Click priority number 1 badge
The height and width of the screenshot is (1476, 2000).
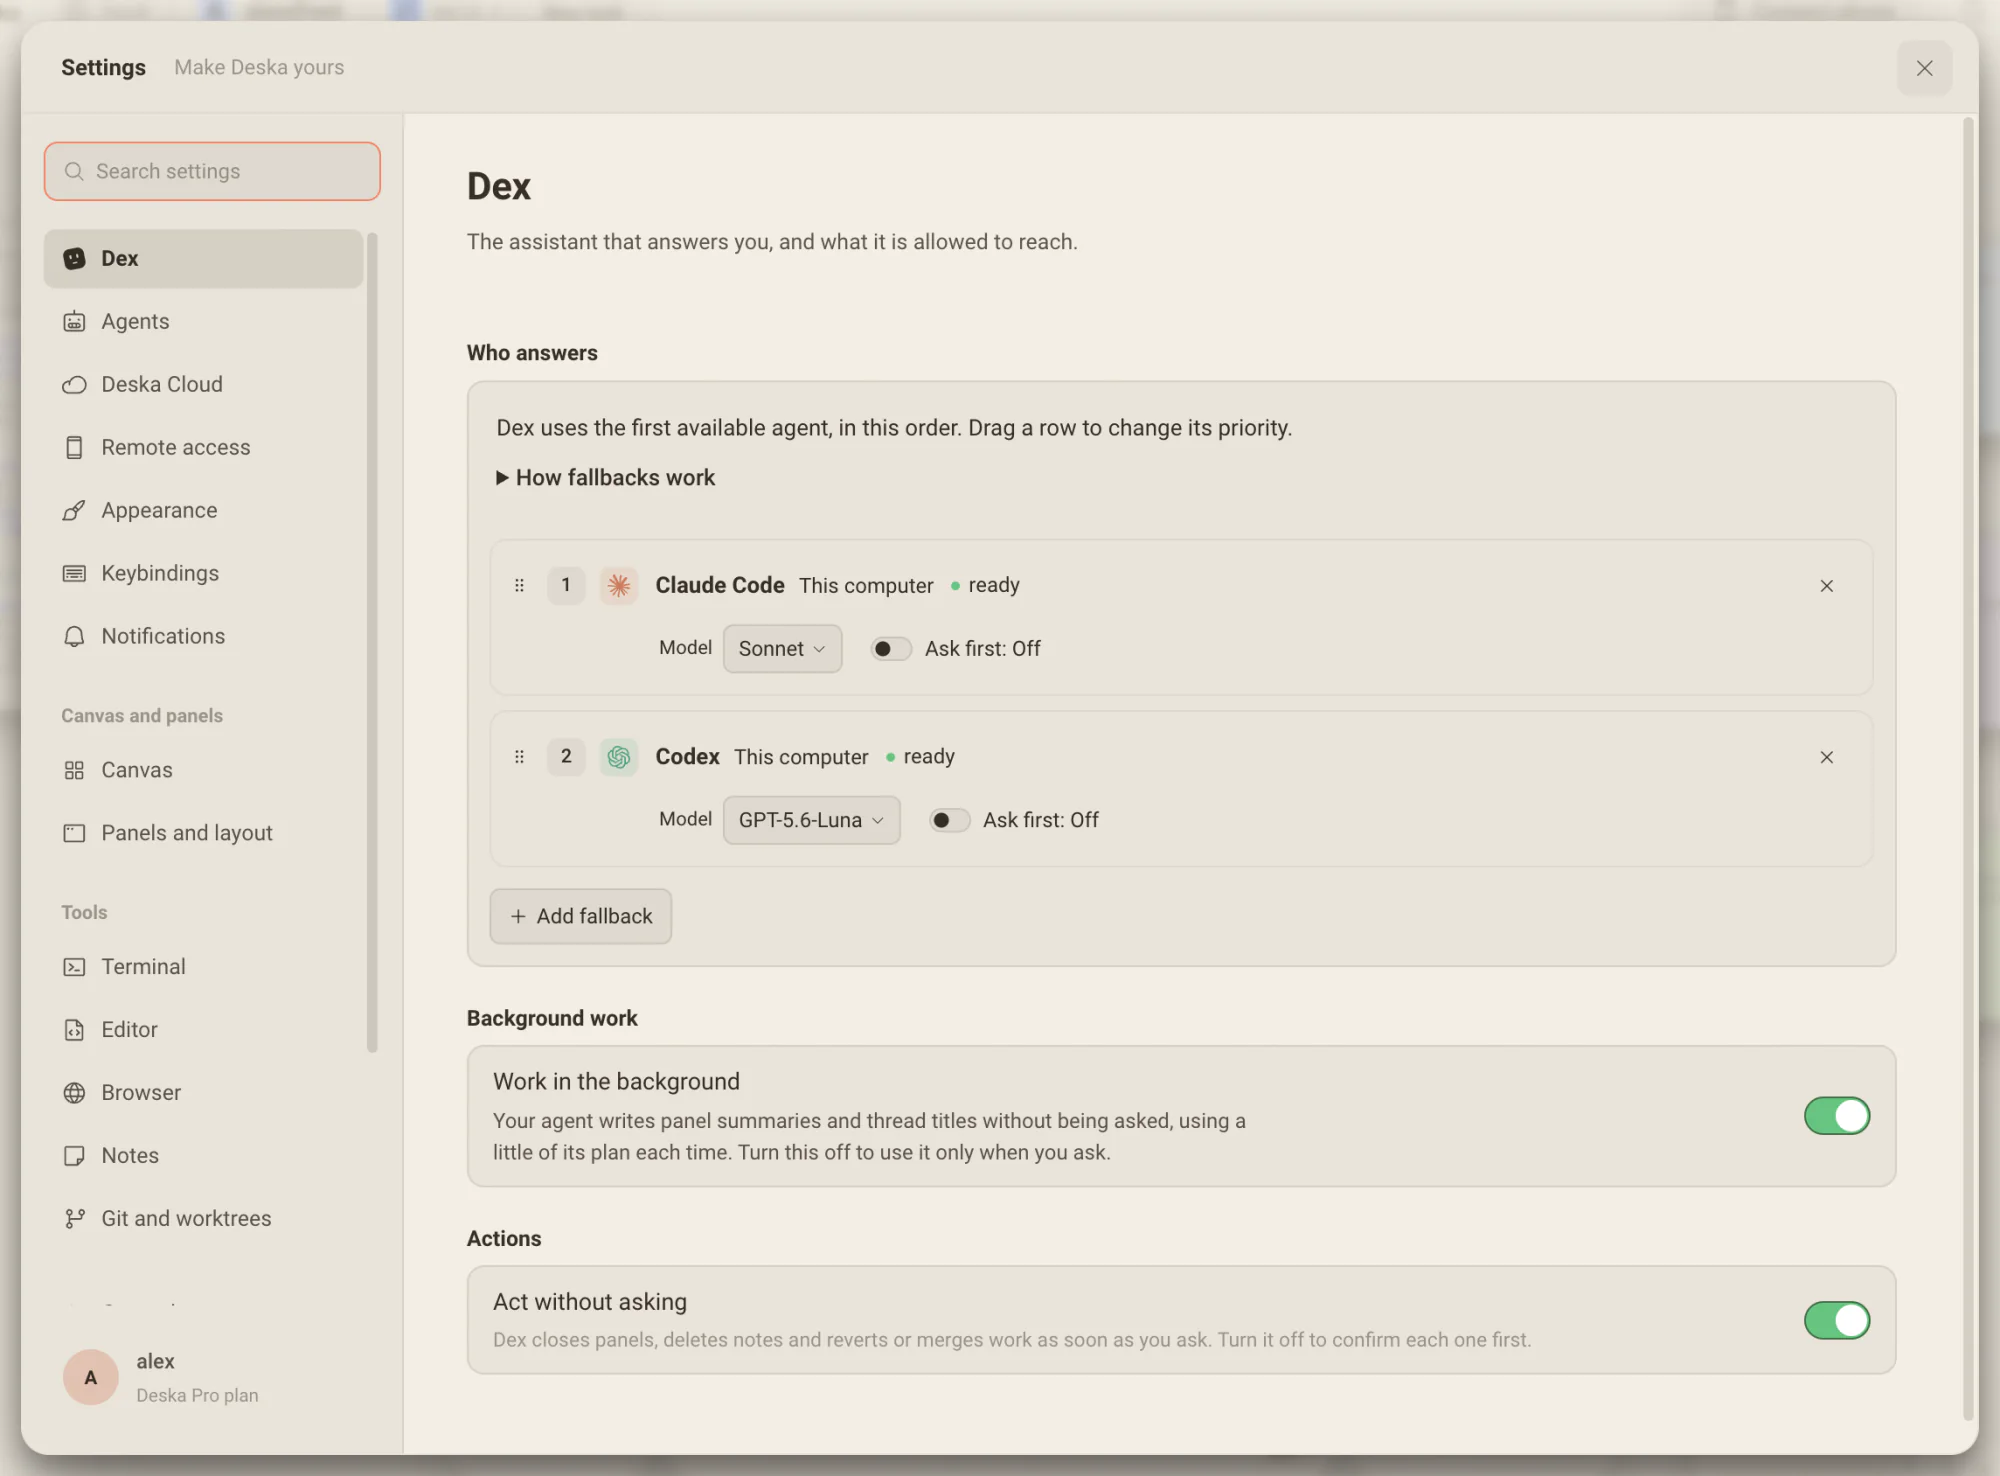566,586
